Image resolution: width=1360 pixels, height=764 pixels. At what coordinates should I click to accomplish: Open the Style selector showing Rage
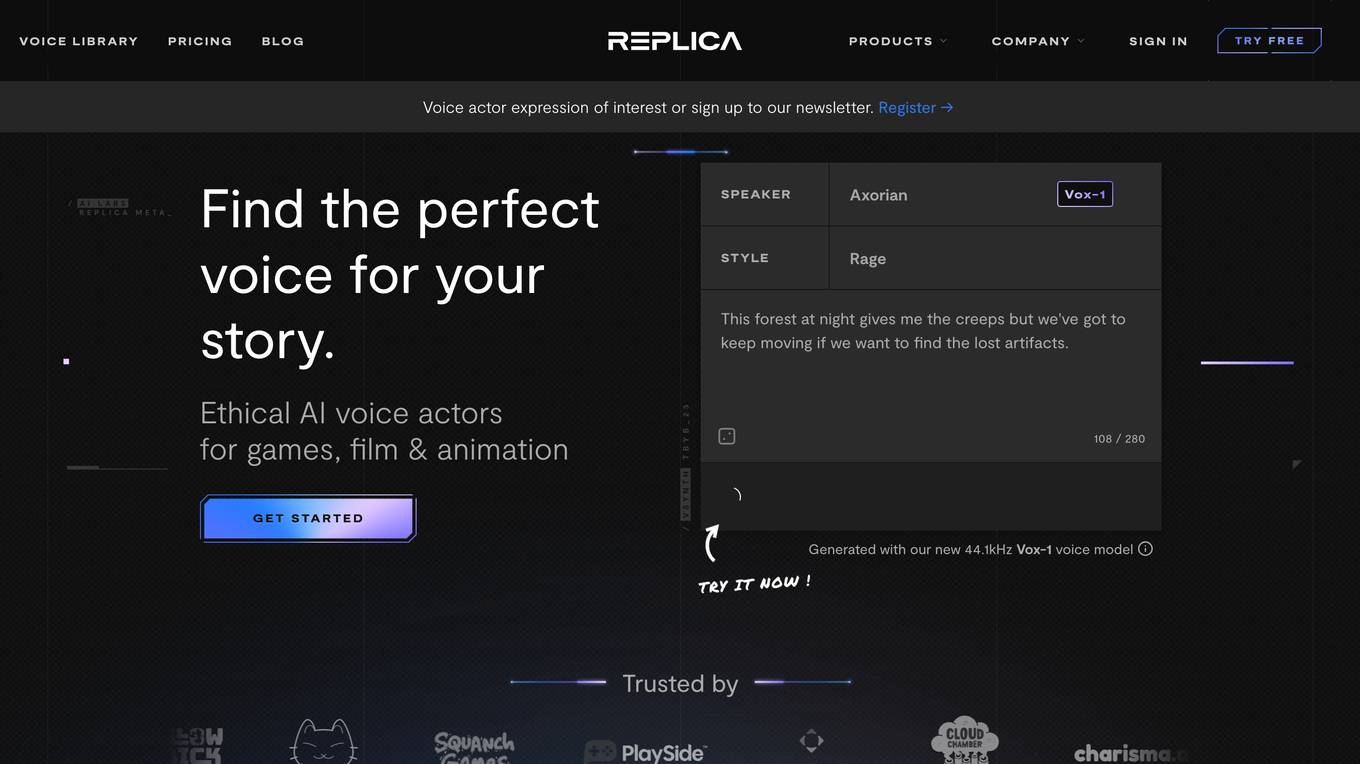click(x=994, y=259)
